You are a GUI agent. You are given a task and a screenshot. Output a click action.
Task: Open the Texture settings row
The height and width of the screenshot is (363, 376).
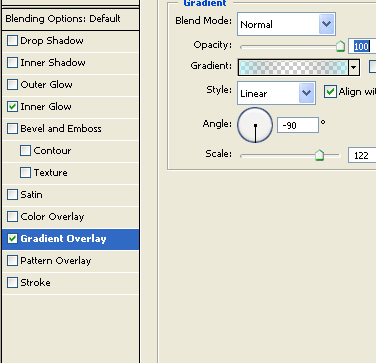71,173
